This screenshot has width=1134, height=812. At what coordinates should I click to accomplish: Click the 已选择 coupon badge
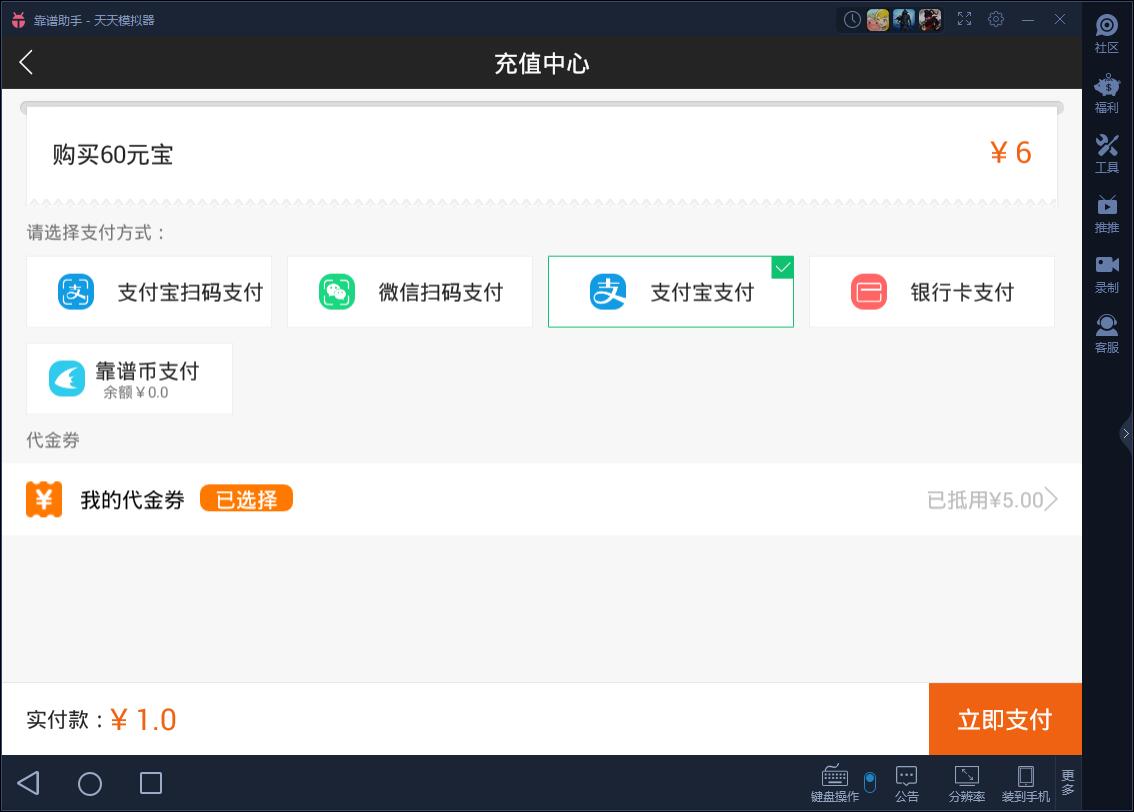(x=246, y=499)
